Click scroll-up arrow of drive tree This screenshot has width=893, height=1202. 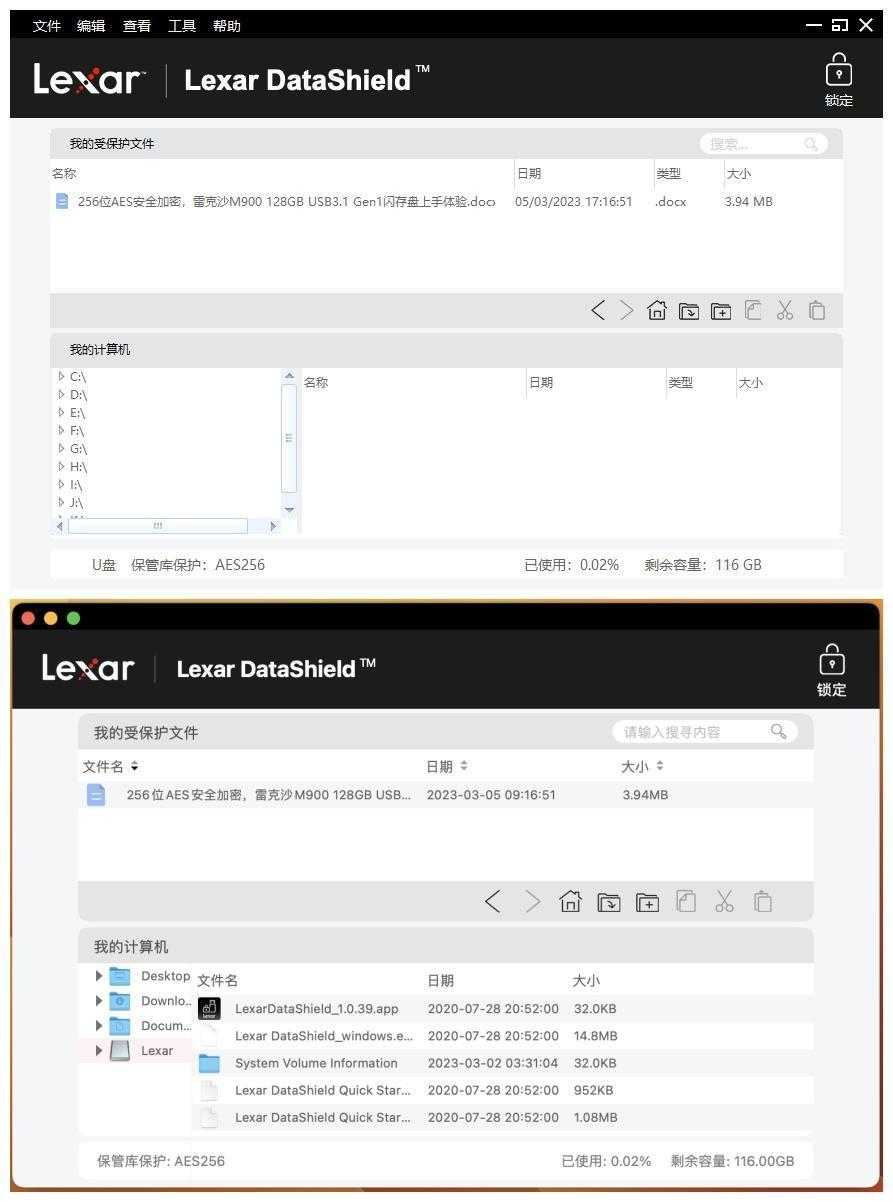[289, 376]
